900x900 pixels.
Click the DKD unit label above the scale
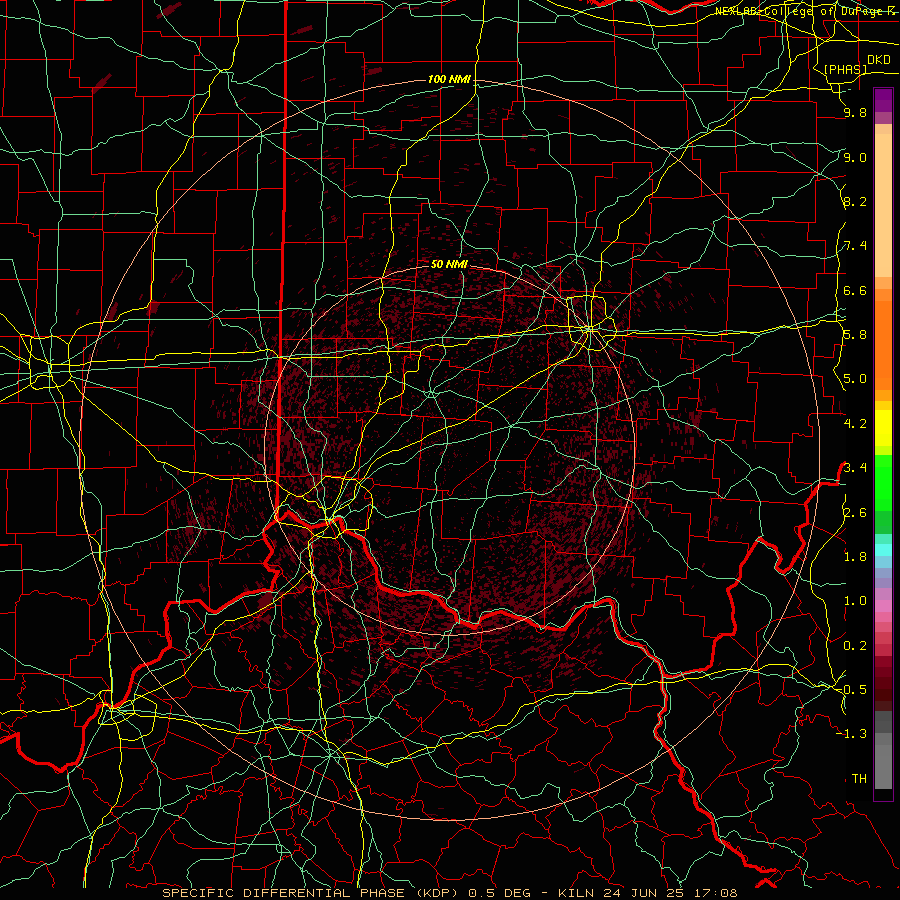[x=878, y=60]
